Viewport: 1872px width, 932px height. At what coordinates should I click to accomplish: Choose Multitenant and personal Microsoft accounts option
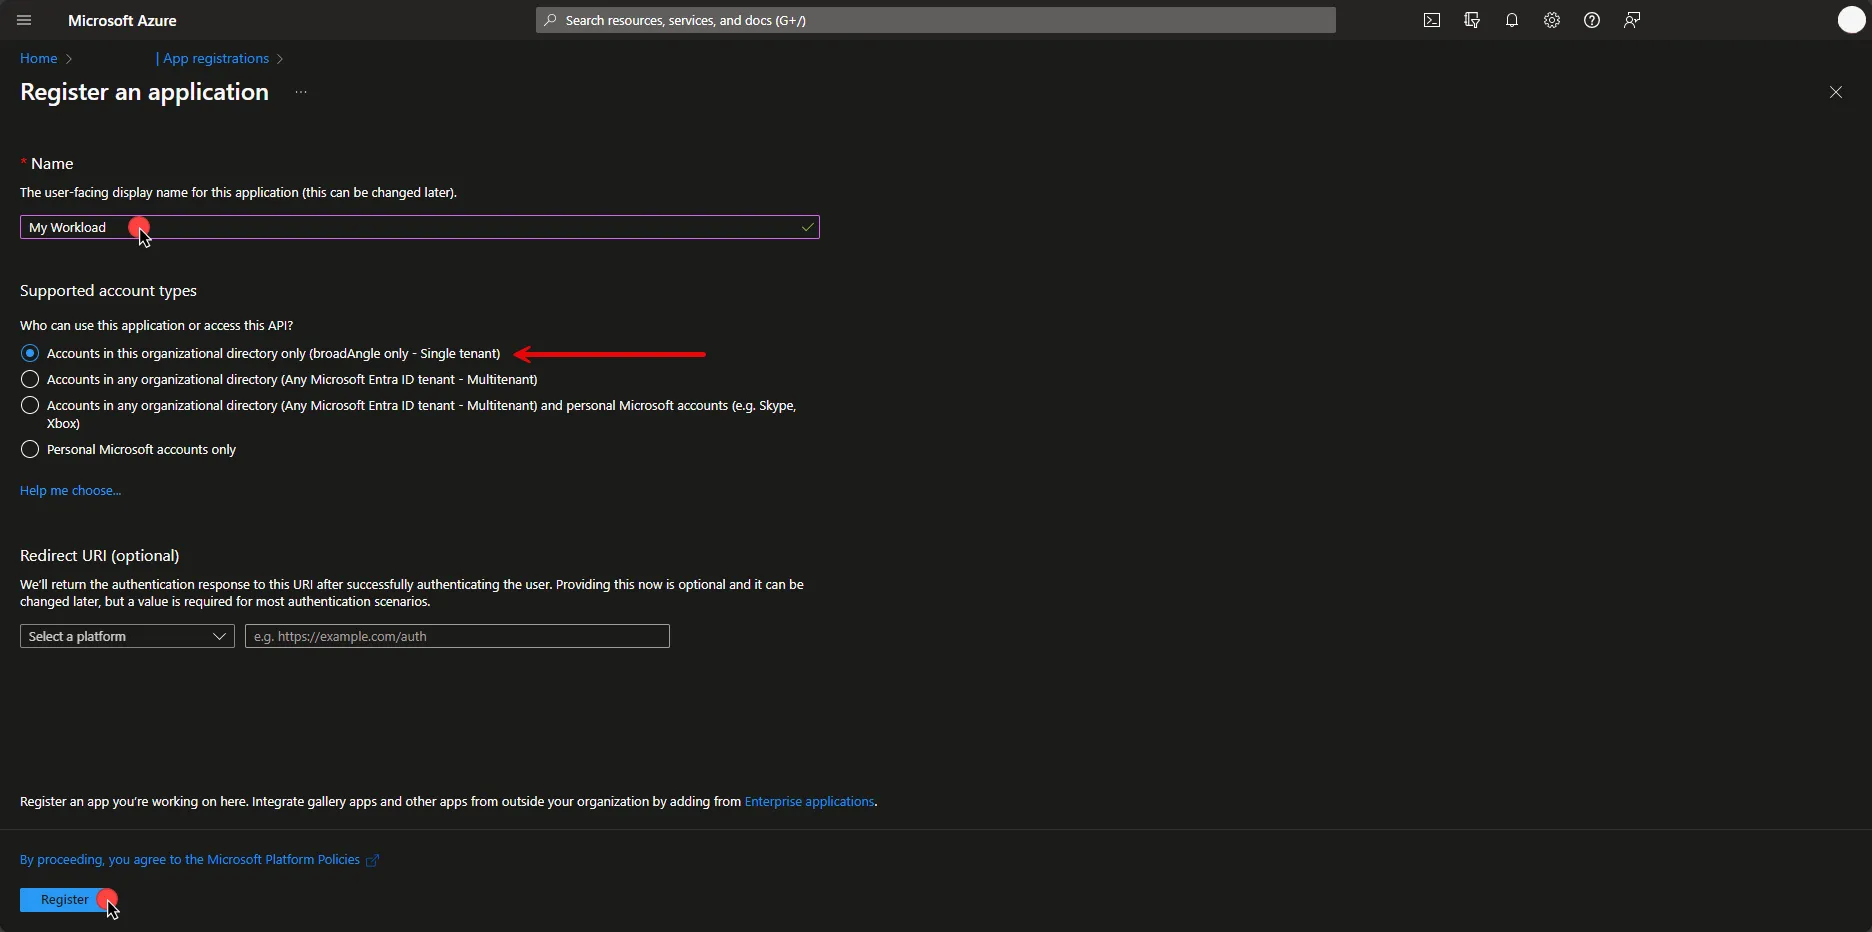point(30,405)
